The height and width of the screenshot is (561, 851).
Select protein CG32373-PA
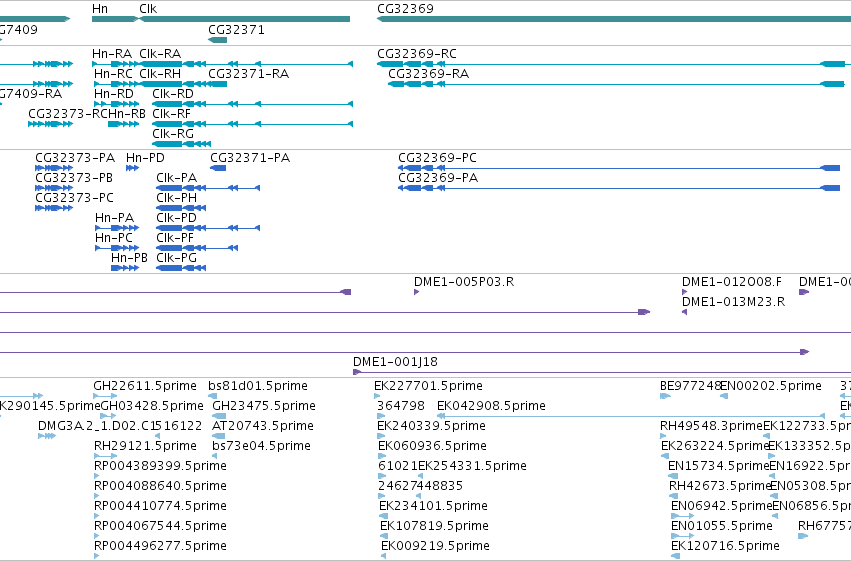[75, 158]
